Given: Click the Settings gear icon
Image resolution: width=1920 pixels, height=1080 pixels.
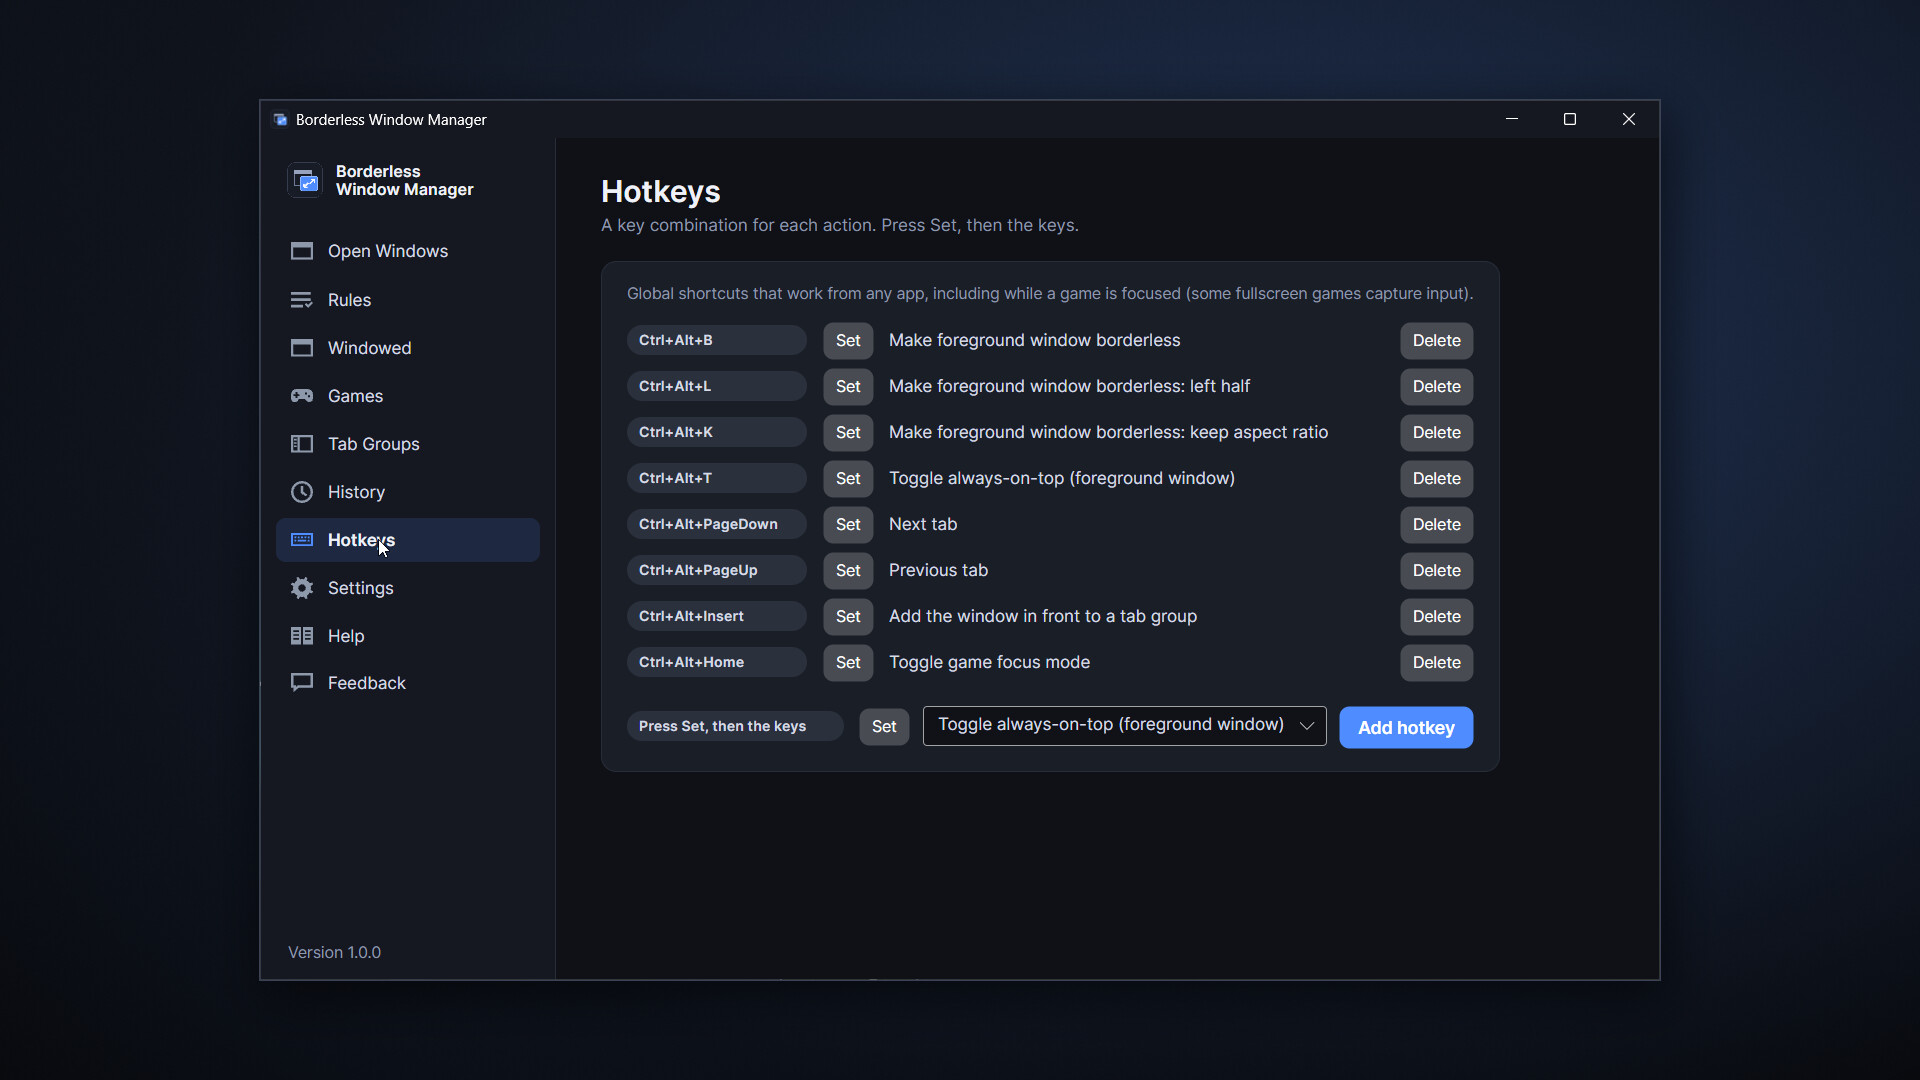Looking at the screenshot, I should coord(302,588).
